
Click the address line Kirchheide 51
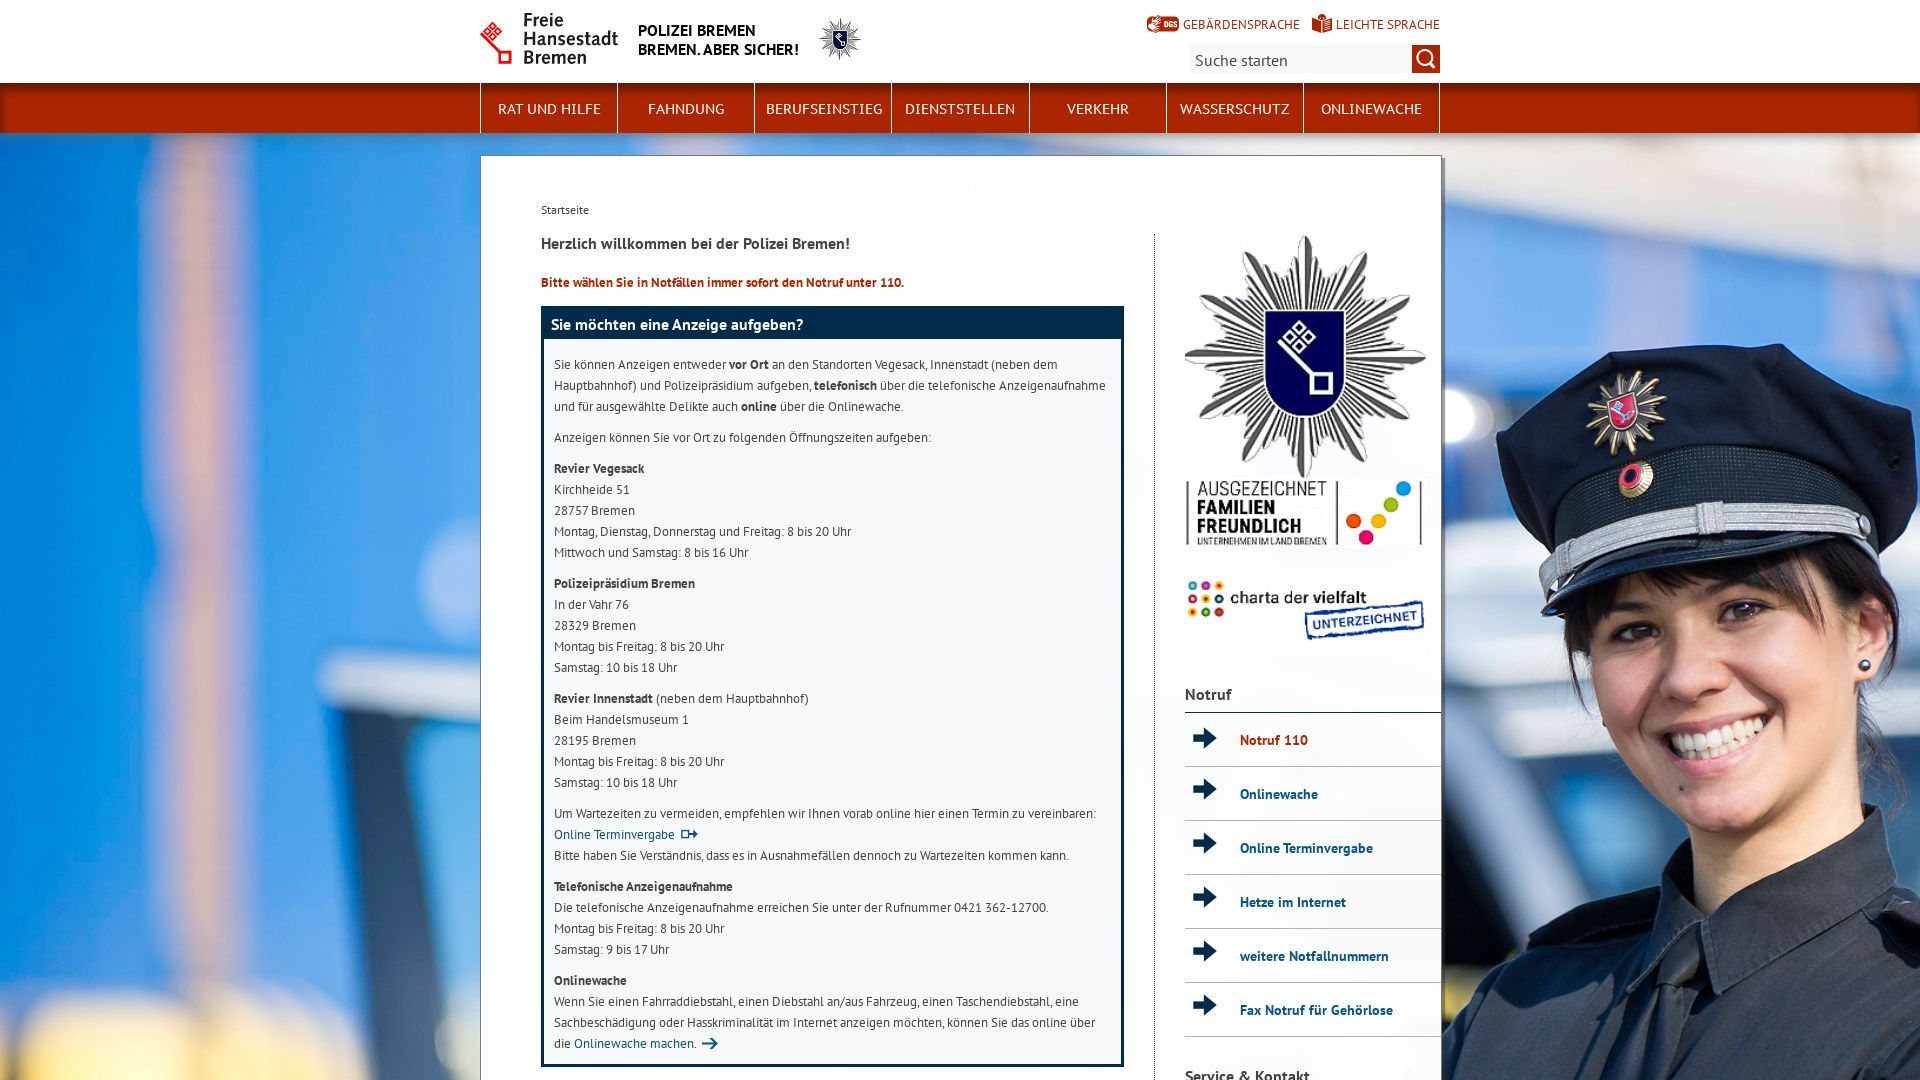pos(592,489)
